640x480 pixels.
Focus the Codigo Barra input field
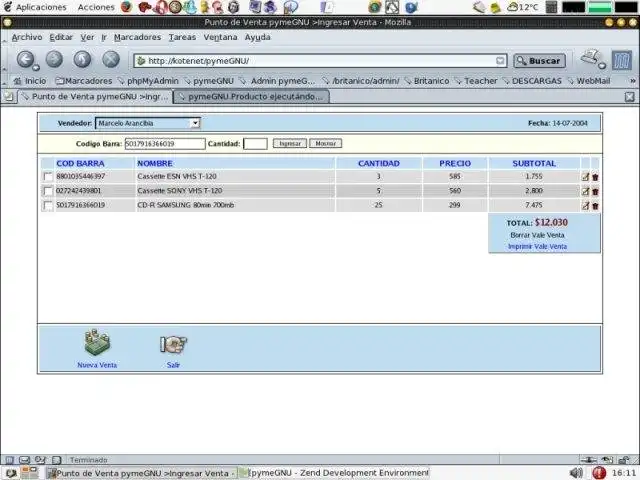165,144
